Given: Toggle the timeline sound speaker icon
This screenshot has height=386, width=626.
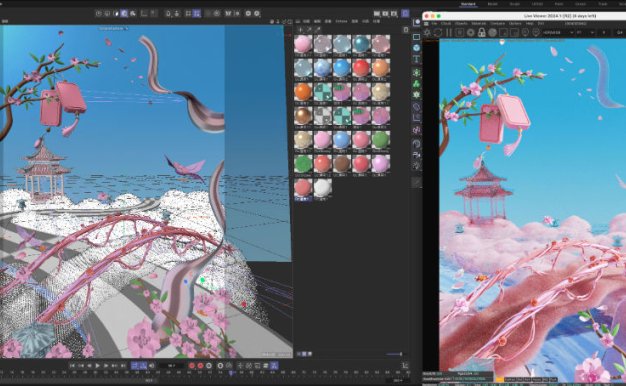Looking at the screenshot, I should click(152, 365).
